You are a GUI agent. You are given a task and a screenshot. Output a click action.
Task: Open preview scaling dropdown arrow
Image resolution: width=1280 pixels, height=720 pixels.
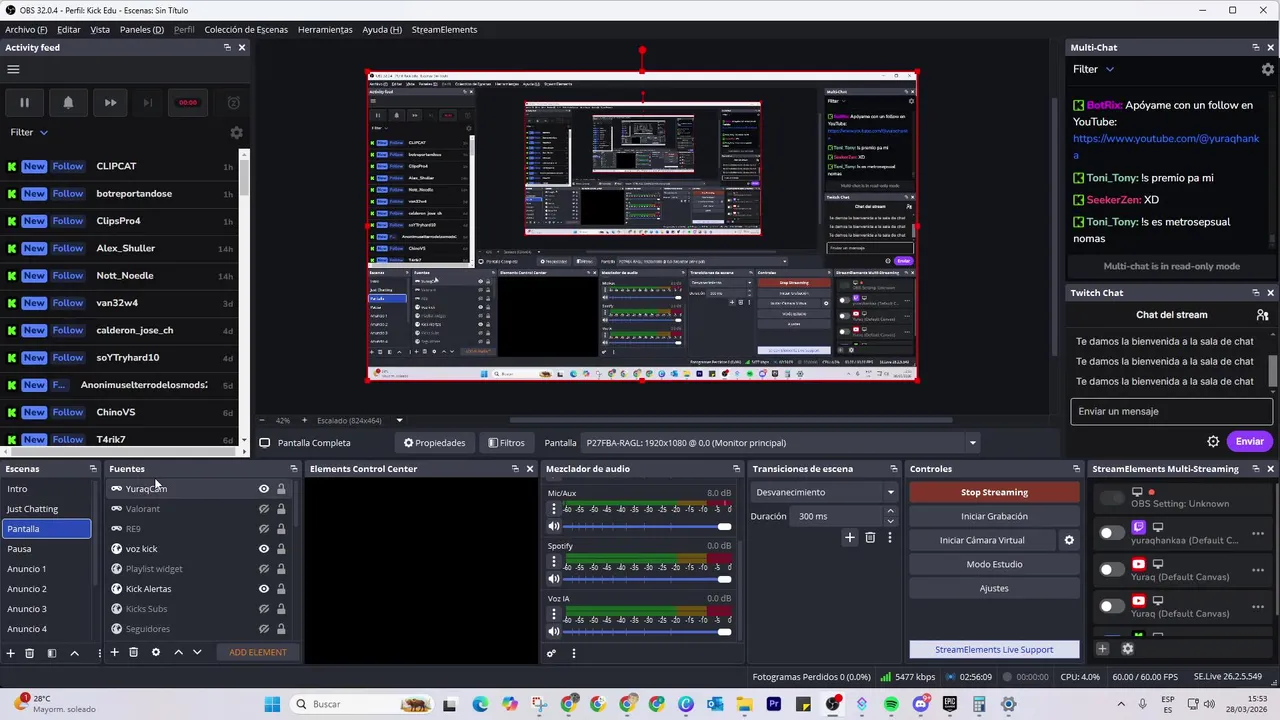coord(399,420)
